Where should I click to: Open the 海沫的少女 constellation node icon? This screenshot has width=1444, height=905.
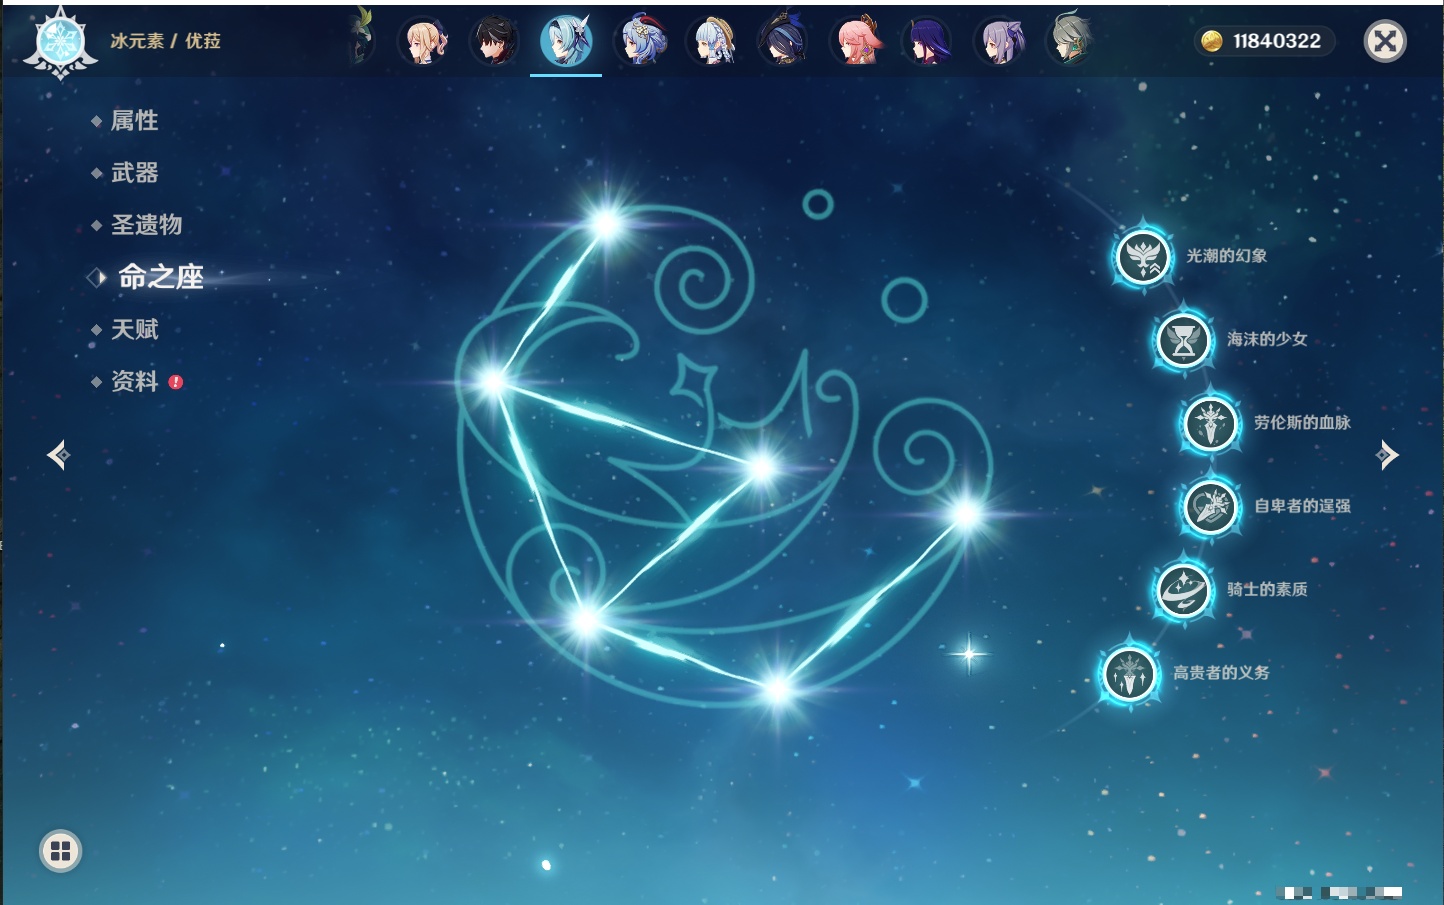tap(1183, 340)
